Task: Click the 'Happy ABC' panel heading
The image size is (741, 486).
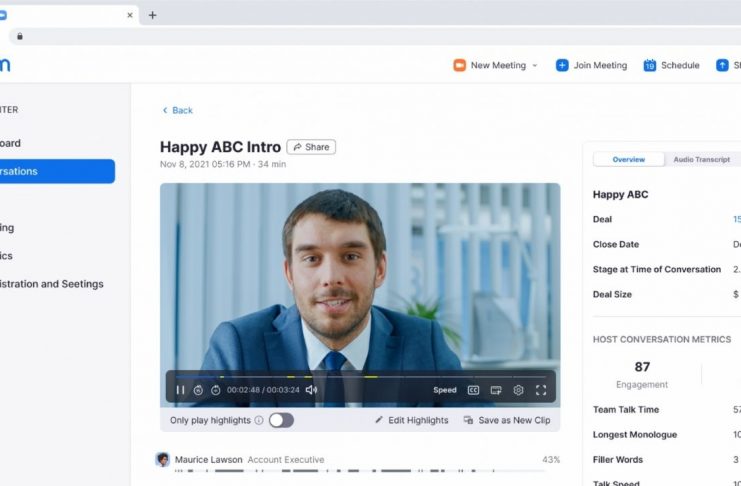Action: [x=620, y=194]
